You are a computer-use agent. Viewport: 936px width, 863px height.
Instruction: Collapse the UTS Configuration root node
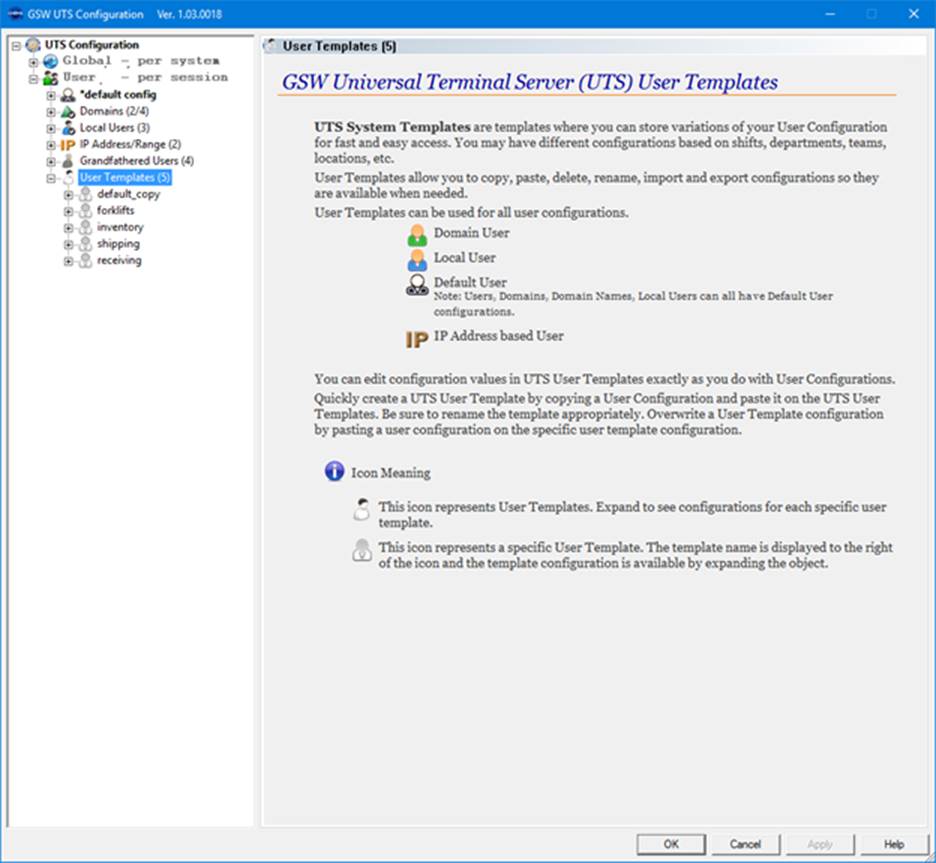click(17, 45)
